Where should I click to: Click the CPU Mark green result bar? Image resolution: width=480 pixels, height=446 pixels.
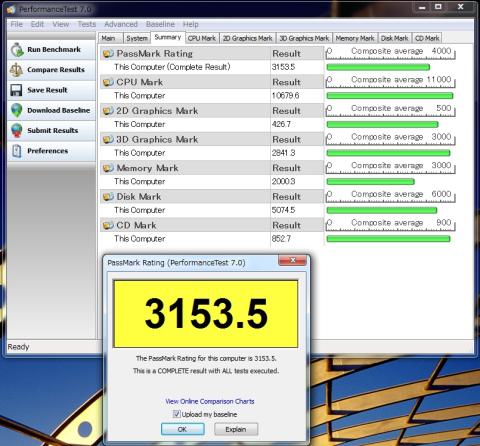click(390, 96)
